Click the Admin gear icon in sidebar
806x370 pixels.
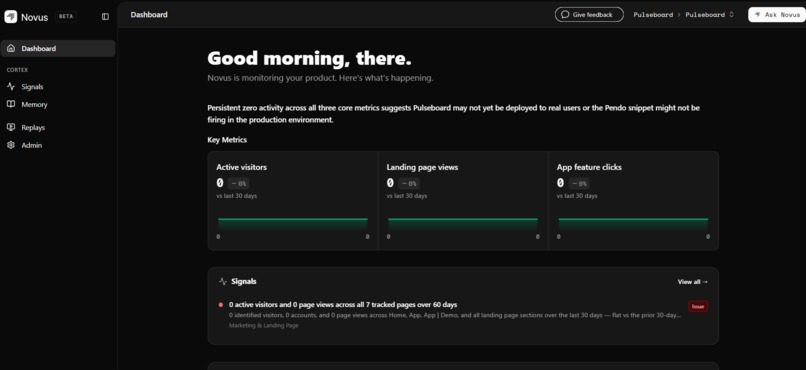[x=11, y=145]
